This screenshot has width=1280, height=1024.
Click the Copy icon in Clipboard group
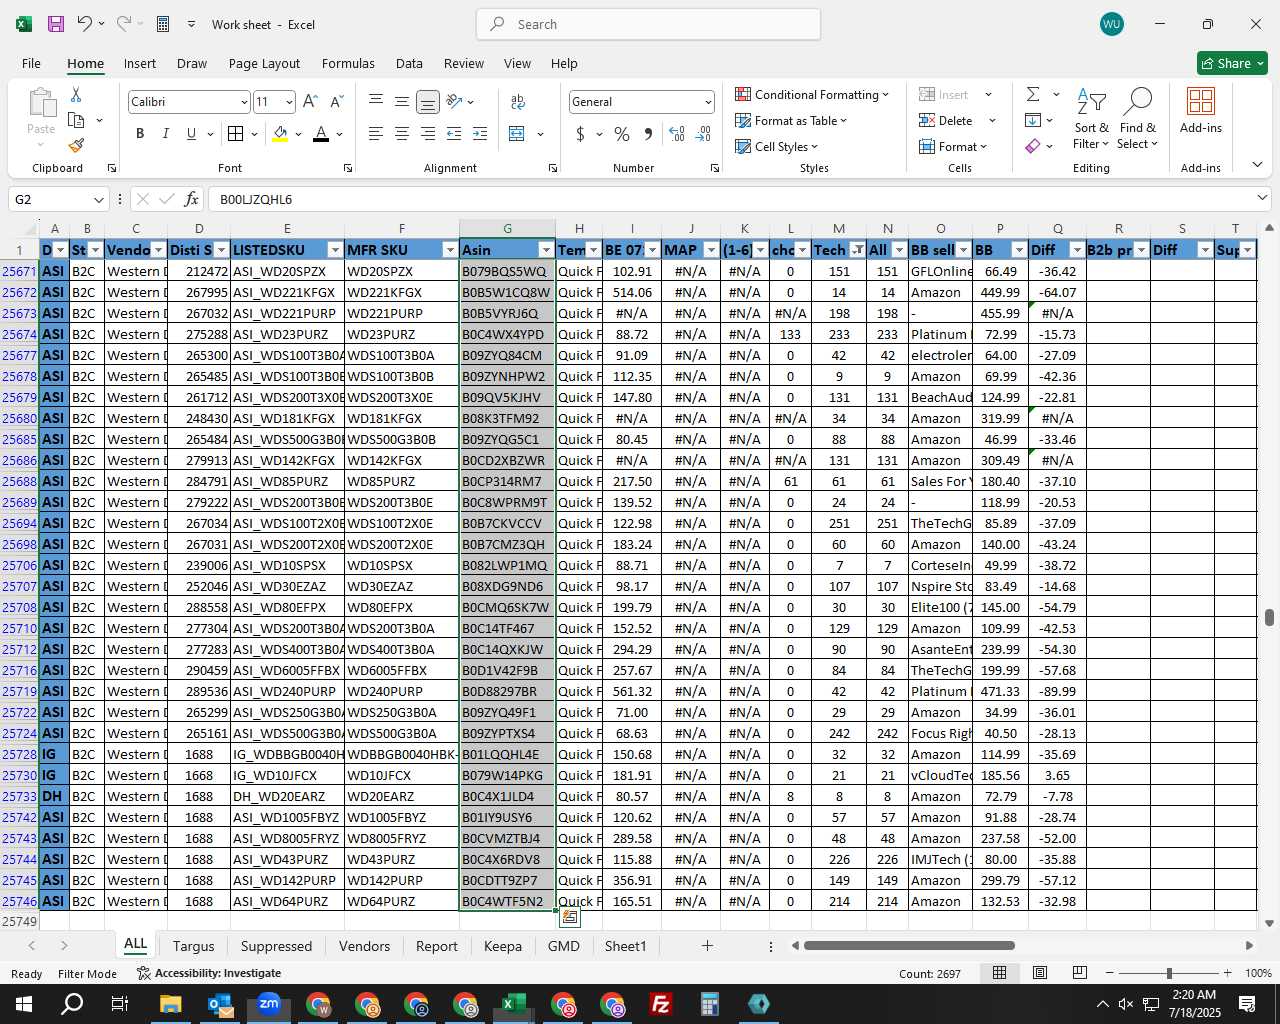(x=76, y=120)
